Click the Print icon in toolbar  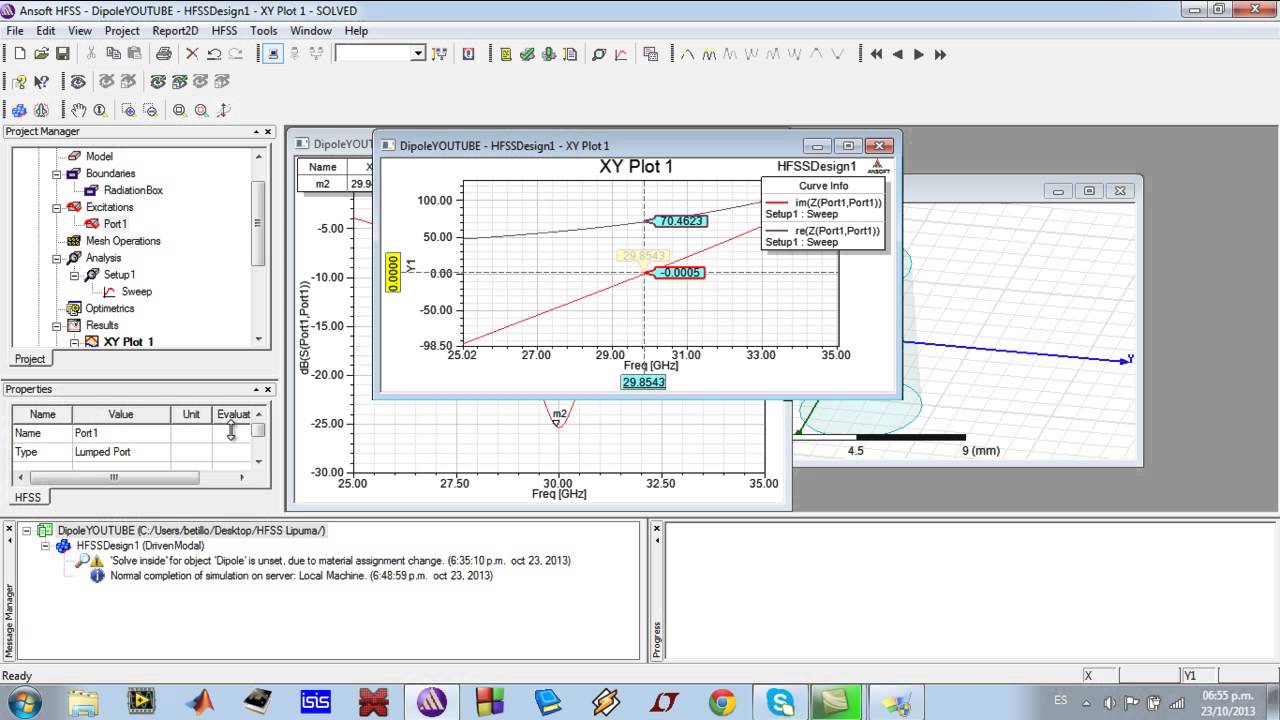click(164, 53)
